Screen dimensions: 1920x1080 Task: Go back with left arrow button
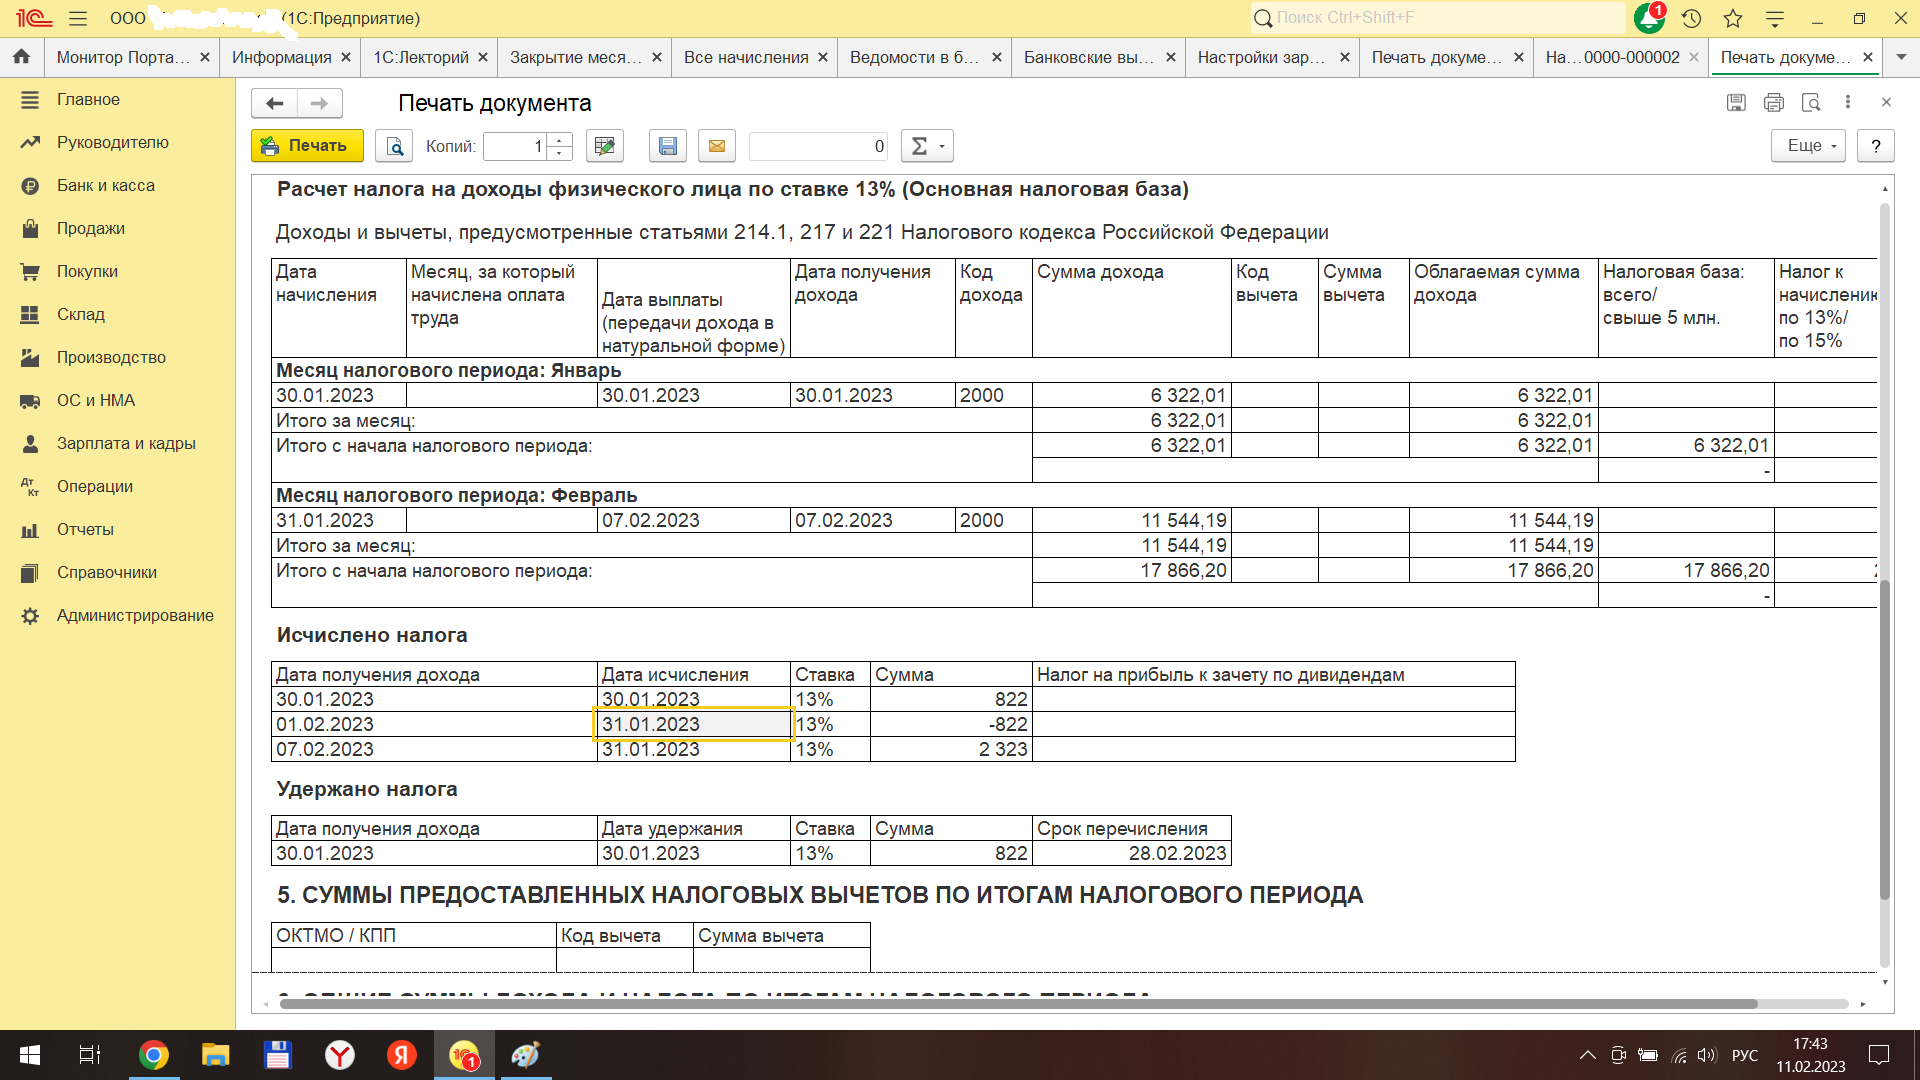click(x=274, y=103)
